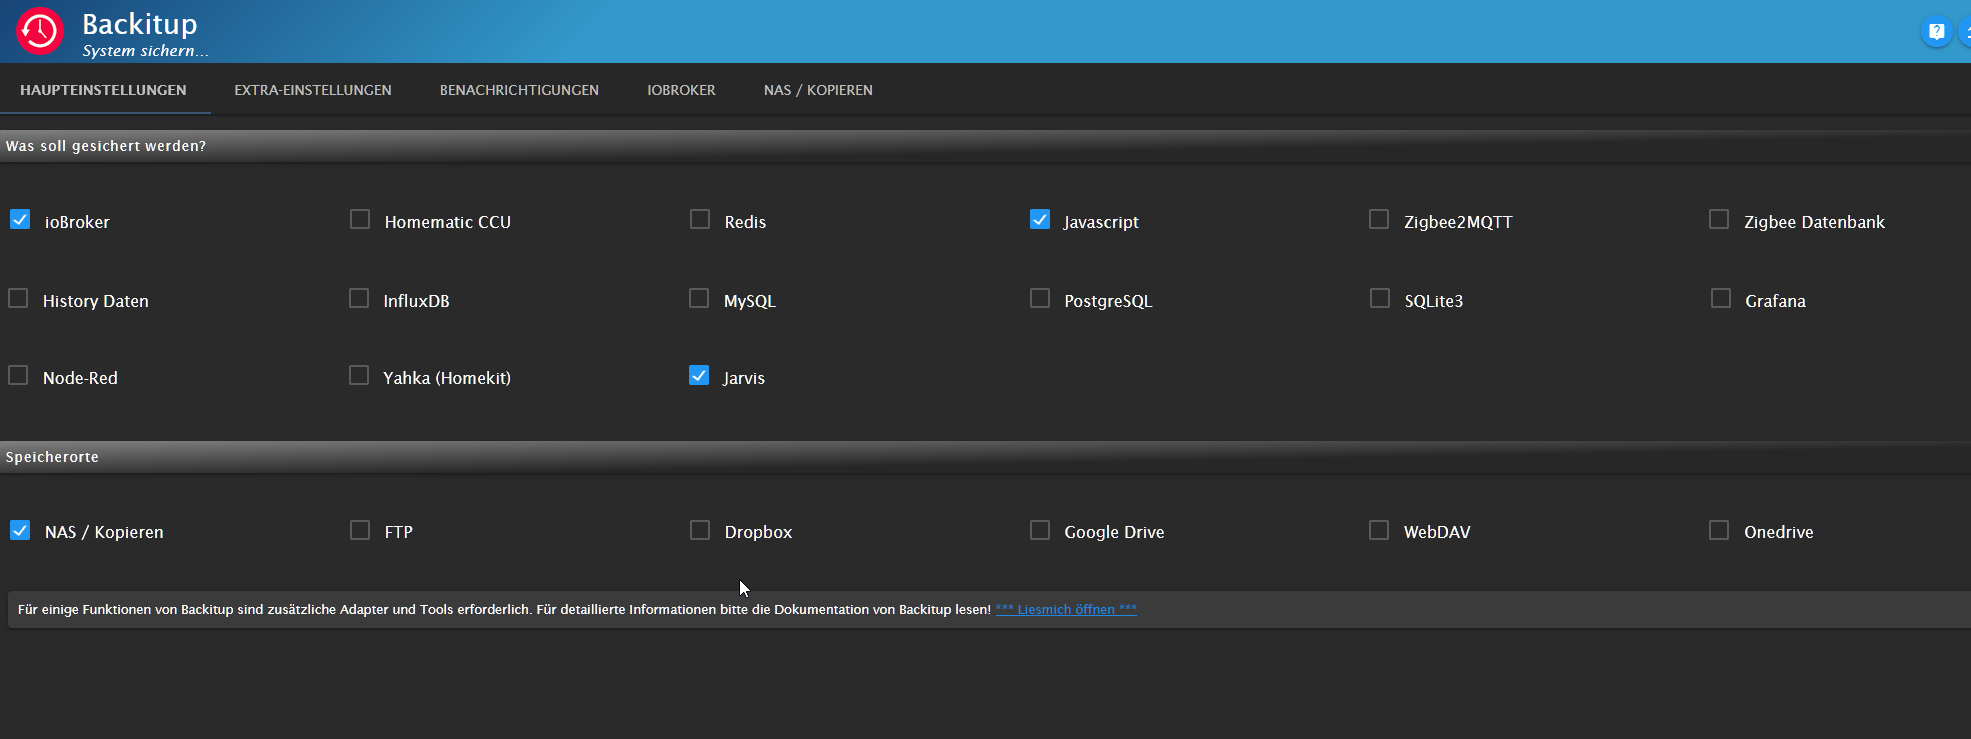This screenshot has width=1971, height=739.
Task: Uncheck the Jarvis checkbox
Action: tap(699, 376)
